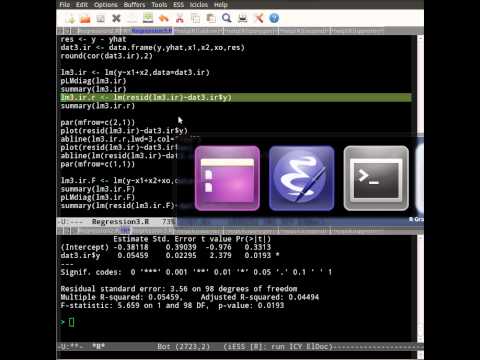
Task: Open Preferences with the tools icon
Action: click(259, 18)
